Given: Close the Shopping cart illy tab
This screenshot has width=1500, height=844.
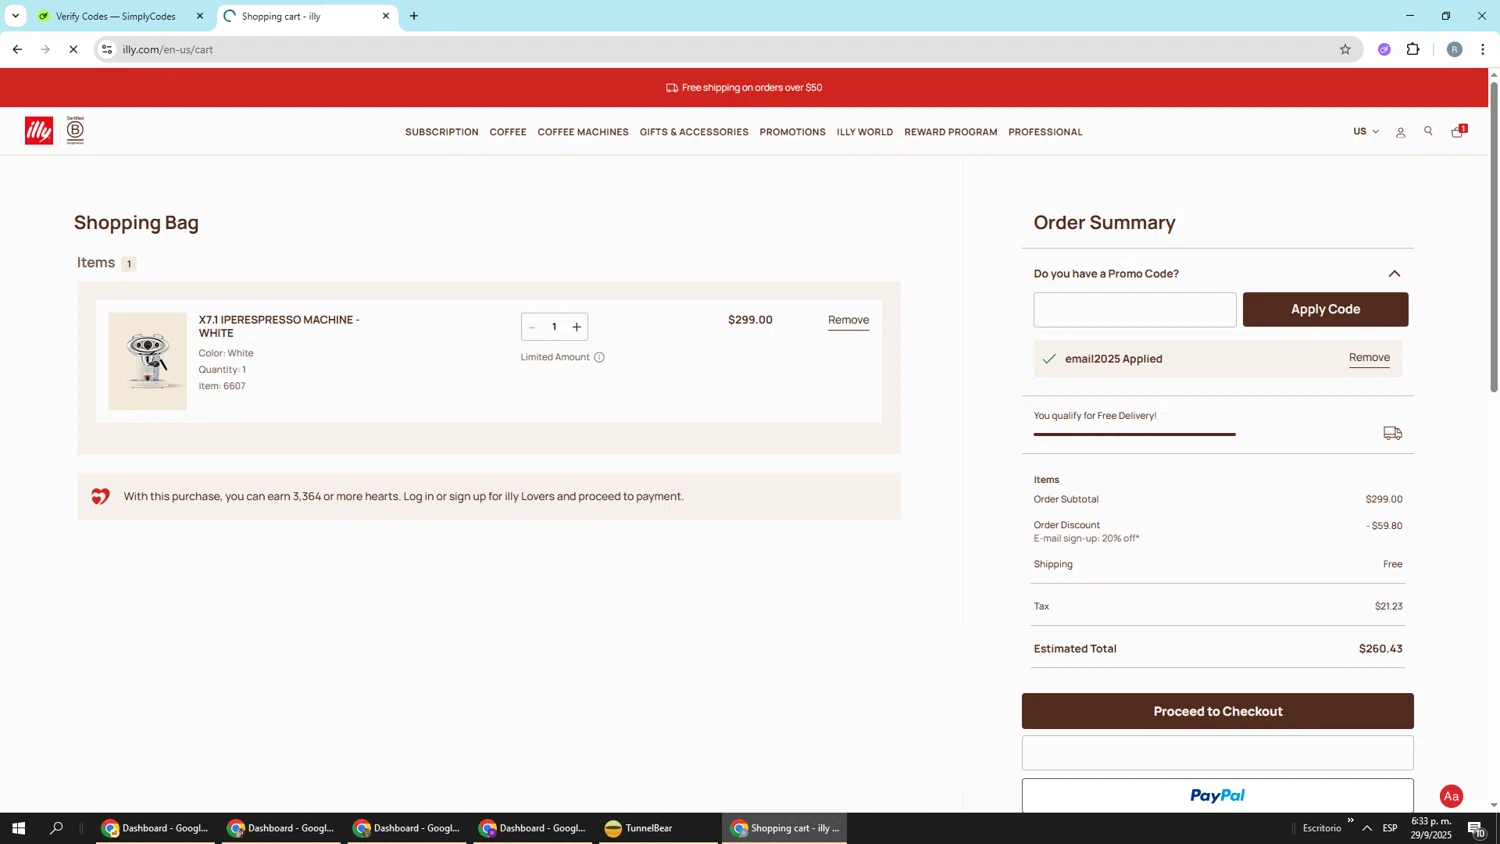Looking at the screenshot, I should tap(386, 16).
